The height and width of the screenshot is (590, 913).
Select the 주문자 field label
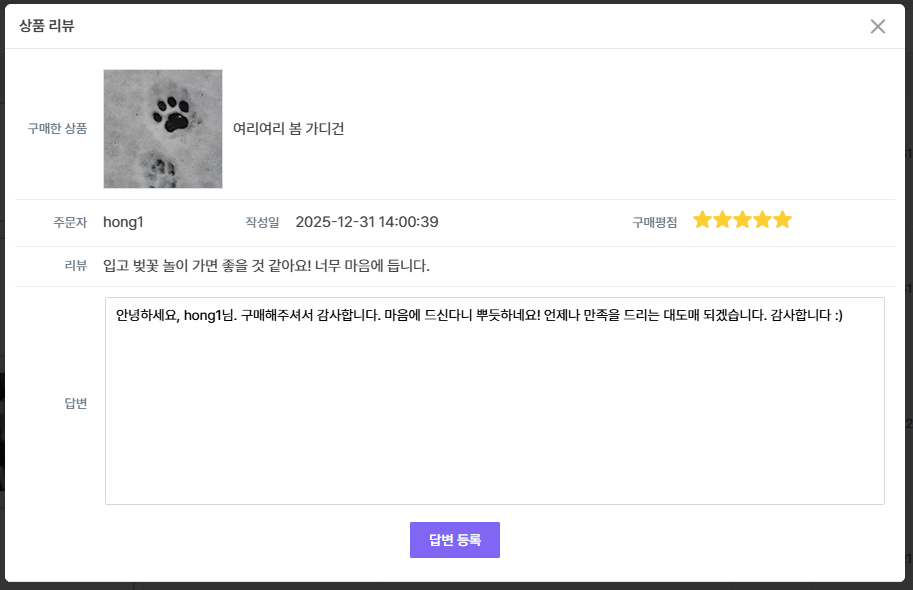(70, 222)
